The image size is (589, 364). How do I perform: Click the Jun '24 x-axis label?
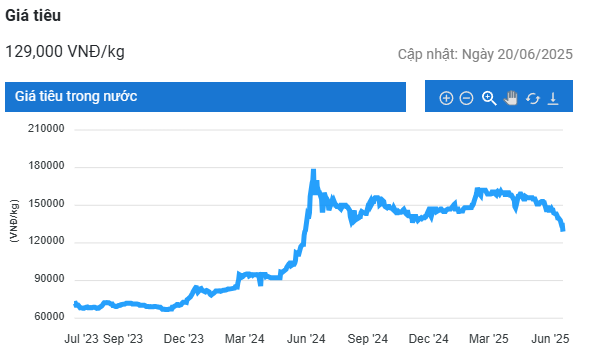coord(306,339)
